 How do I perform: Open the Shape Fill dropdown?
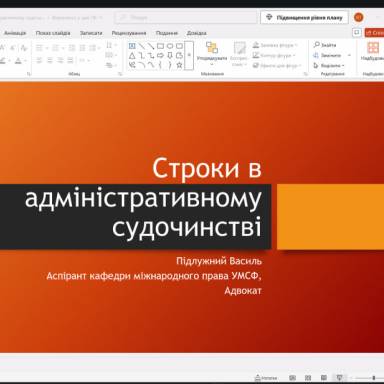[275, 45]
